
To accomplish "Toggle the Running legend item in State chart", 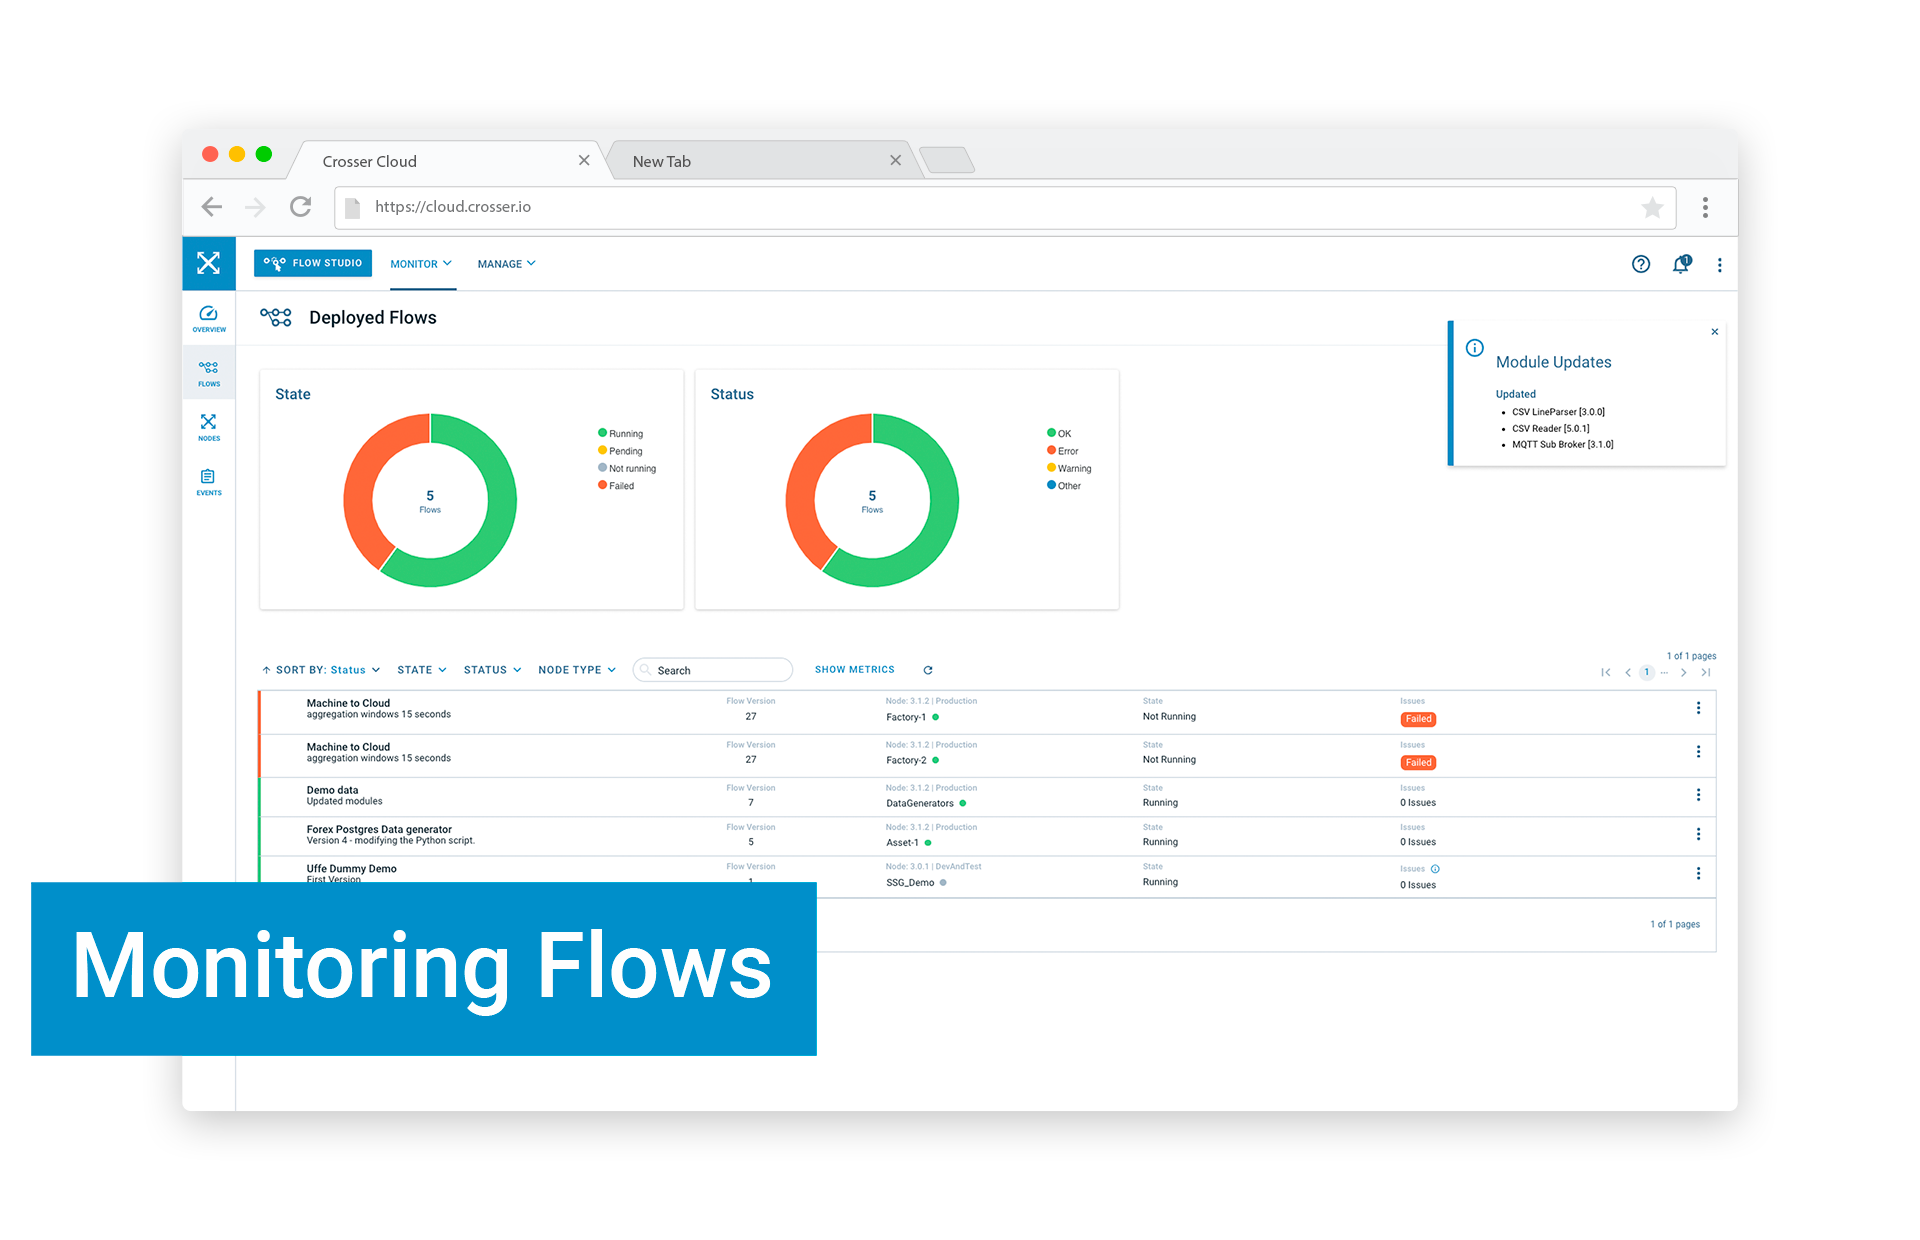I will click(x=620, y=433).
